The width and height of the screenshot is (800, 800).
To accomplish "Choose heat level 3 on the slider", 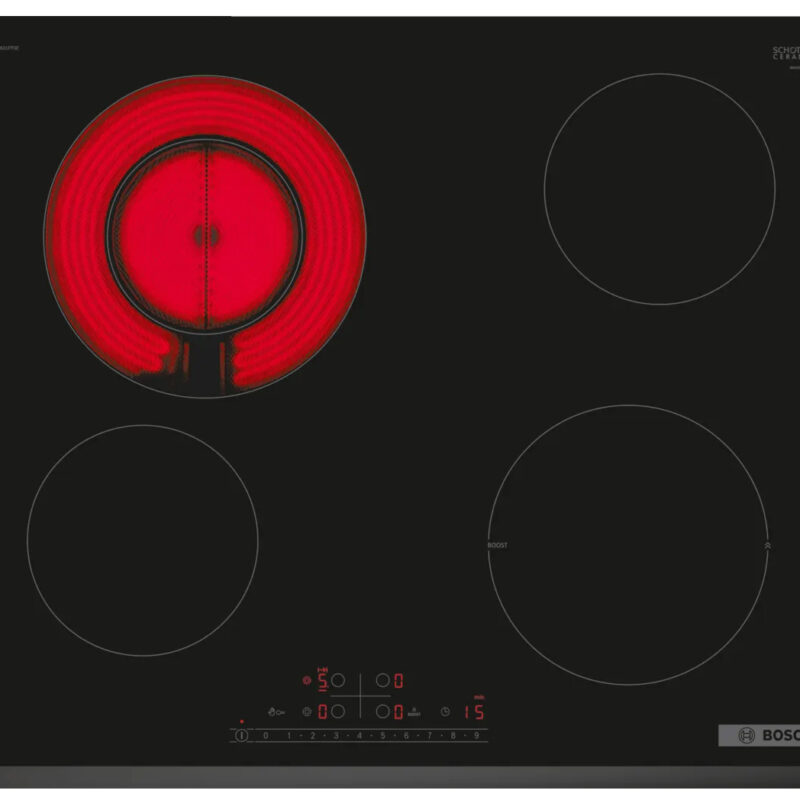I will (336, 735).
